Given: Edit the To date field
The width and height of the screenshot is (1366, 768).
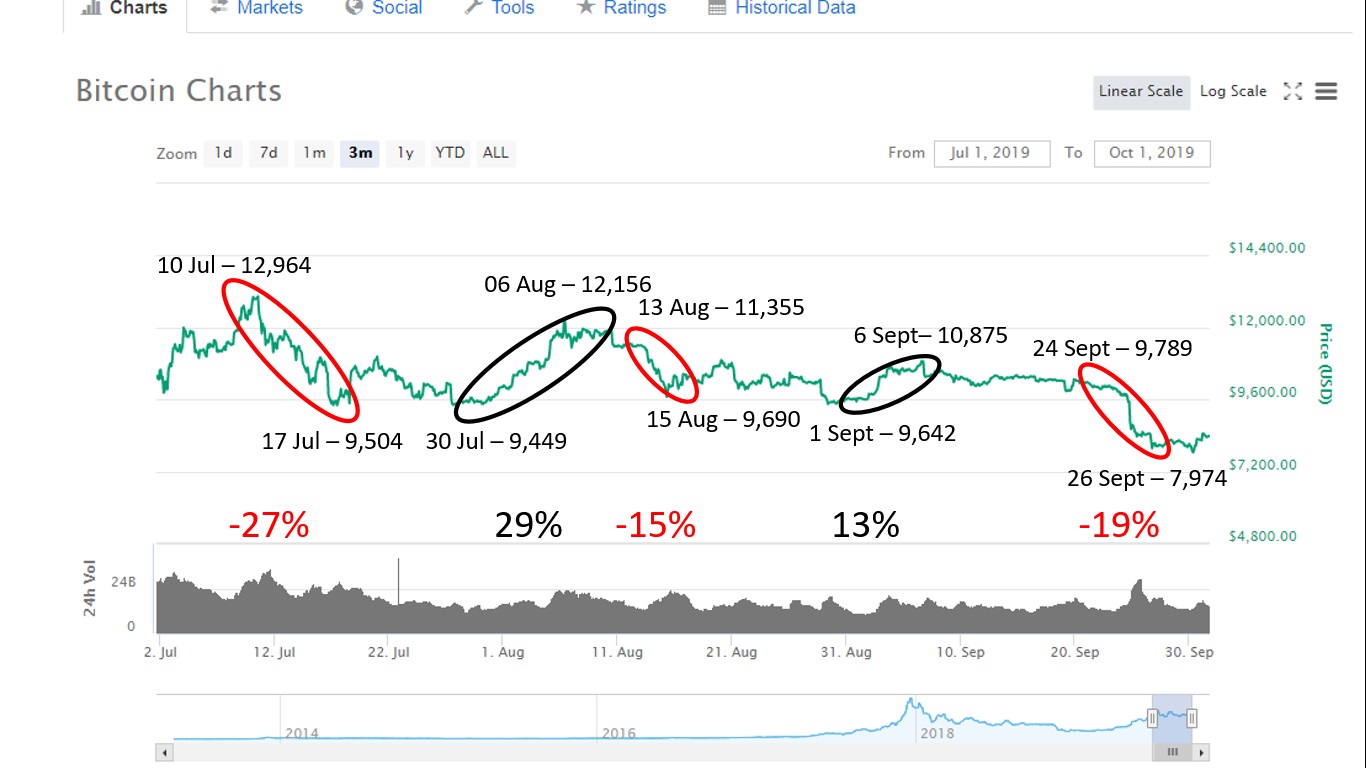Looking at the screenshot, I should (x=1151, y=153).
